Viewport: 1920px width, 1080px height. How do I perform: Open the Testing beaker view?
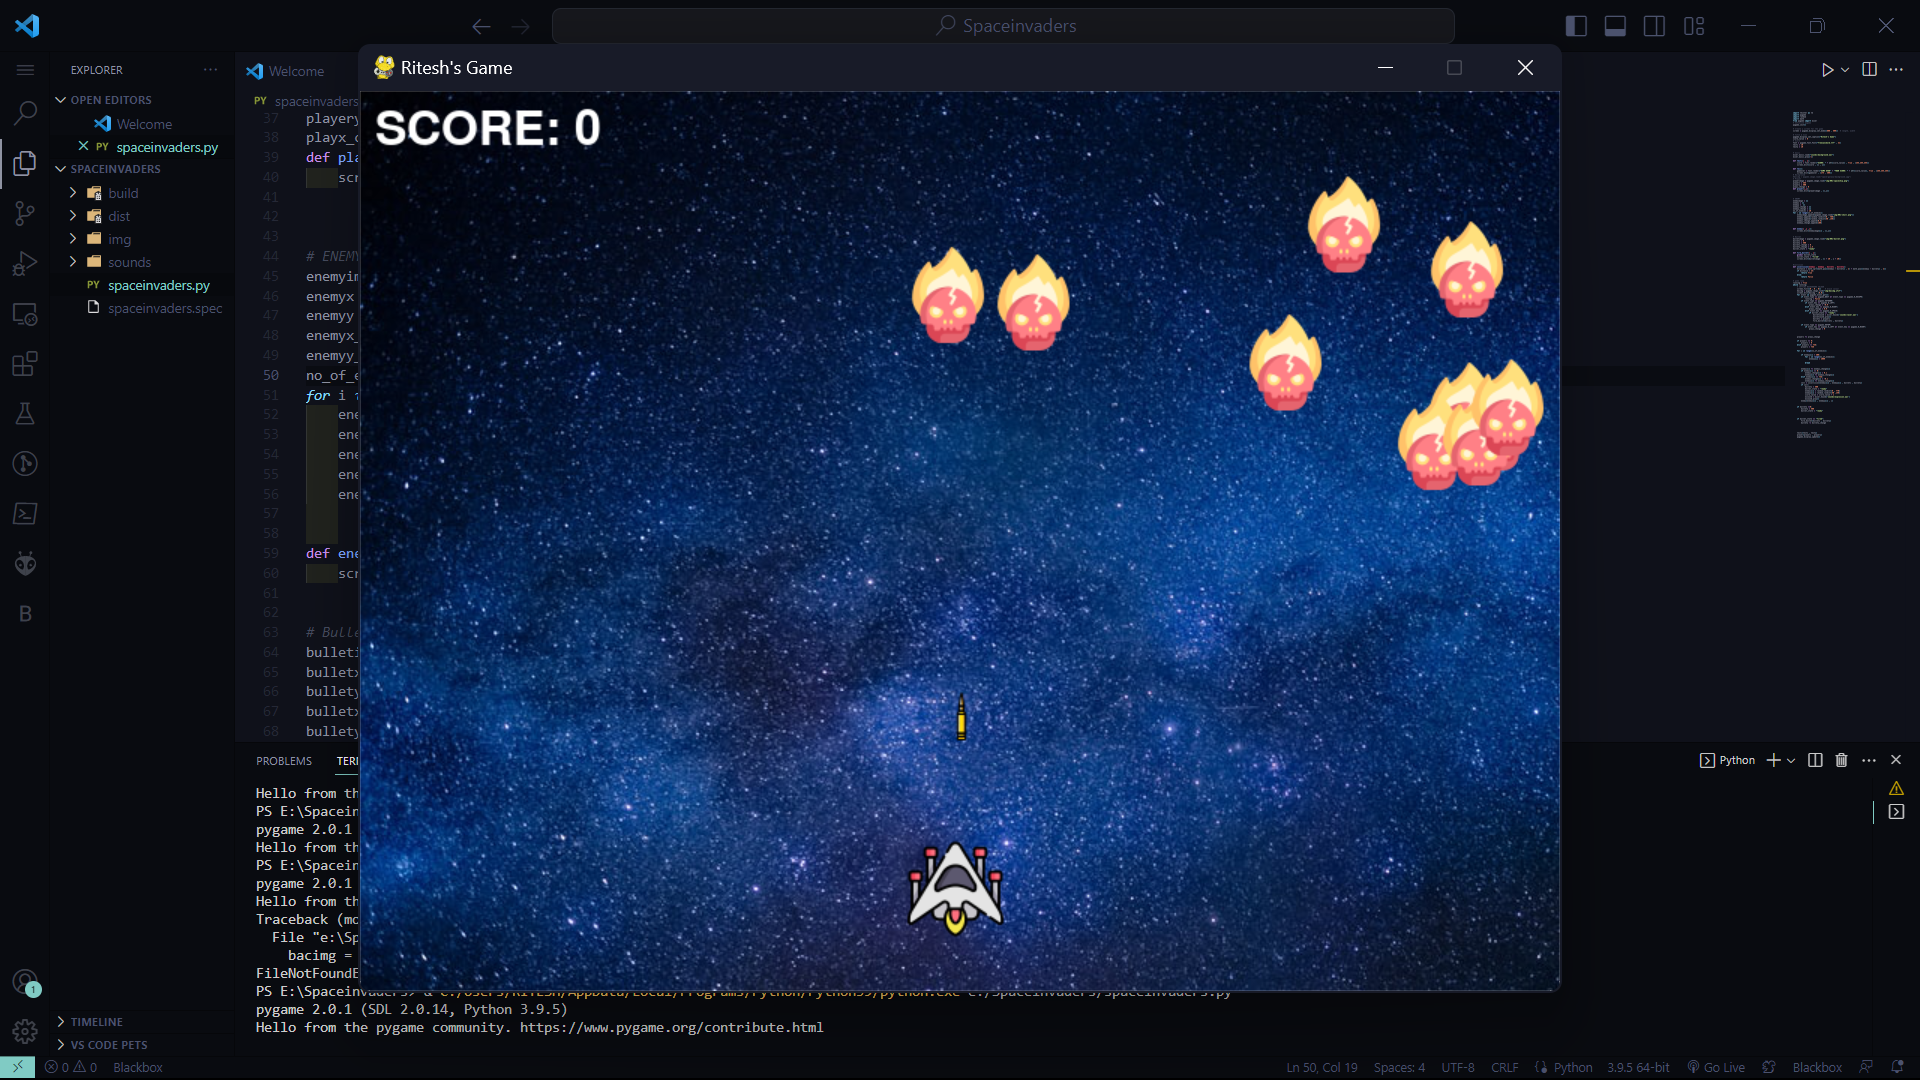point(24,414)
